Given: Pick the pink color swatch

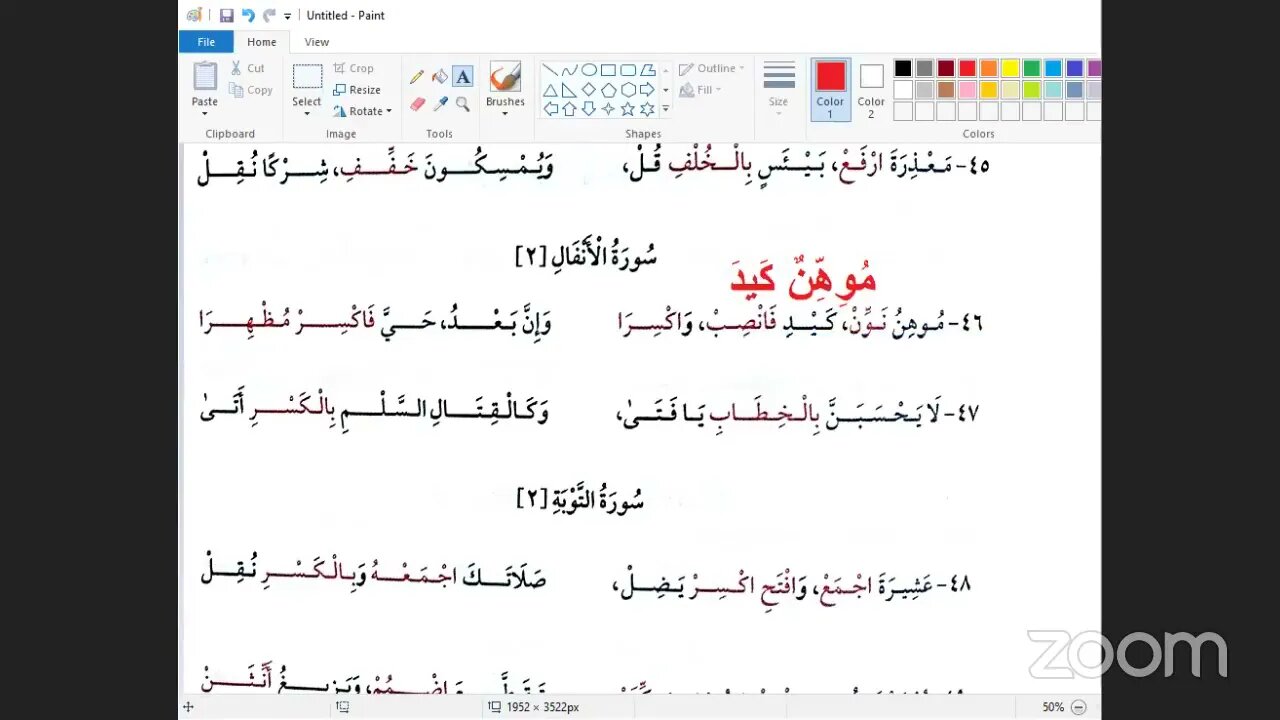Looking at the screenshot, I should pyautogui.click(x=967, y=90).
